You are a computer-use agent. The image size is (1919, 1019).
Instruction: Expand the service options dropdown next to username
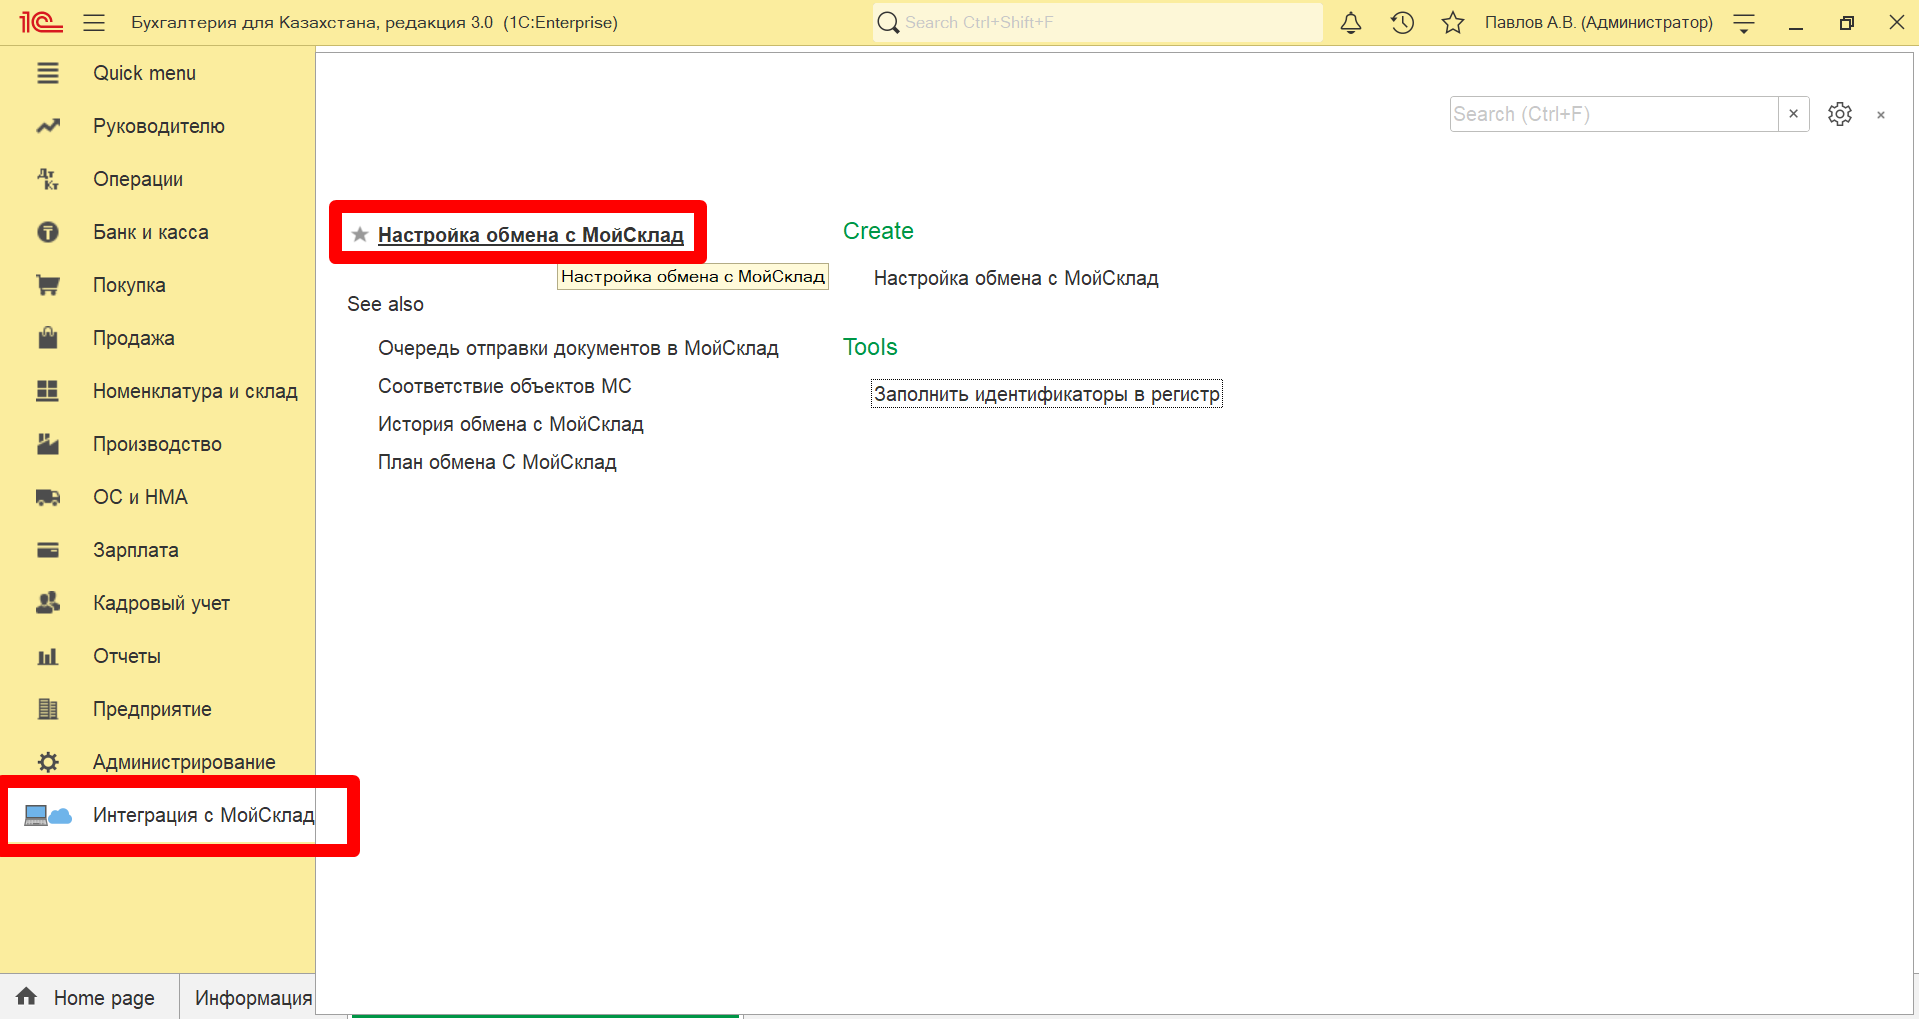pos(1744,23)
